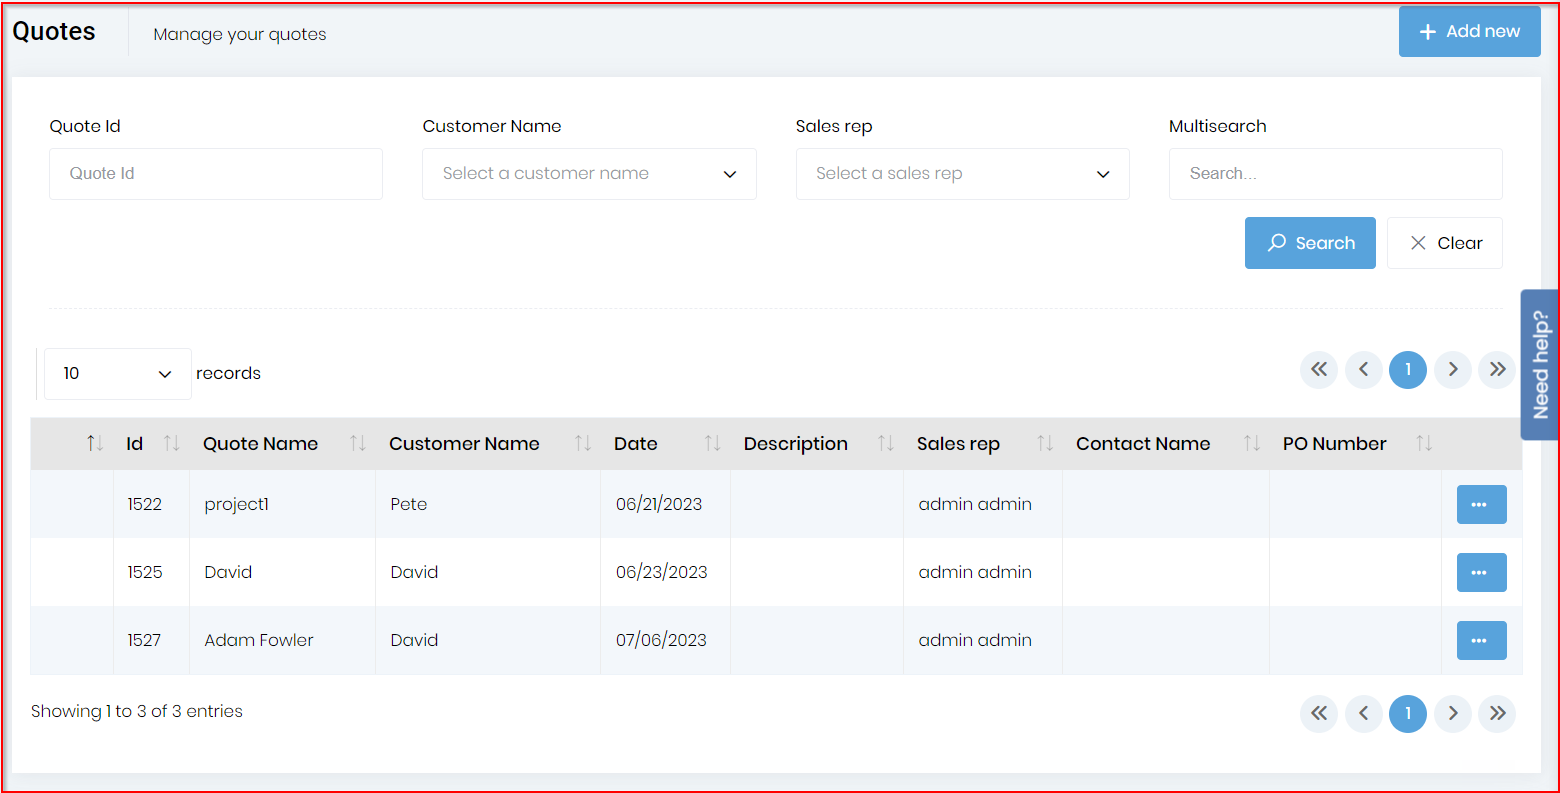Click the Adam Fowler quote name

click(x=259, y=640)
